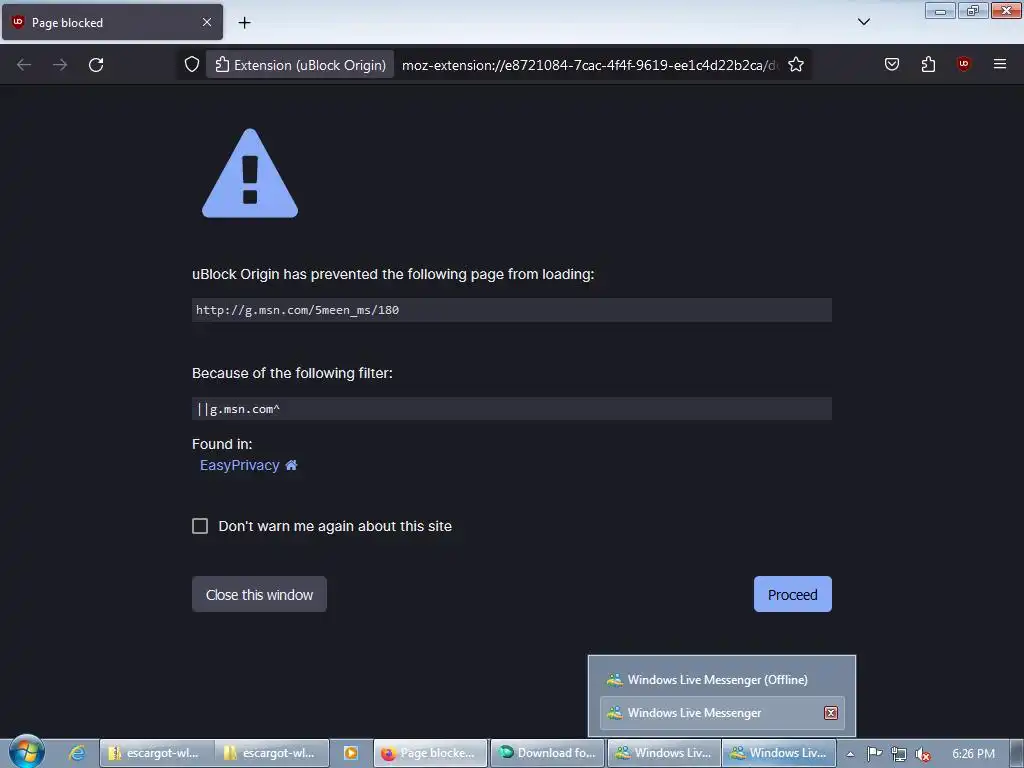Open network status tray icon
The height and width of the screenshot is (768, 1024).
point(899,754)
